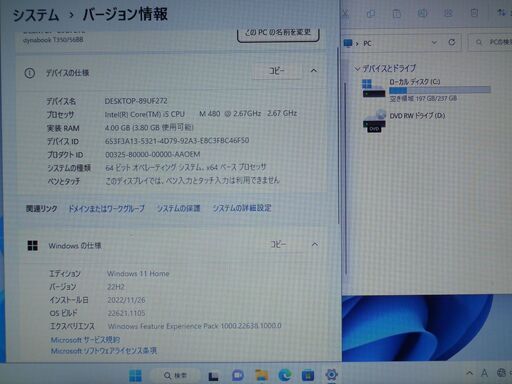Screen dimensions: 512x384
Task: Open Task View from the taskbar
Action: click(x=213, y=376)
